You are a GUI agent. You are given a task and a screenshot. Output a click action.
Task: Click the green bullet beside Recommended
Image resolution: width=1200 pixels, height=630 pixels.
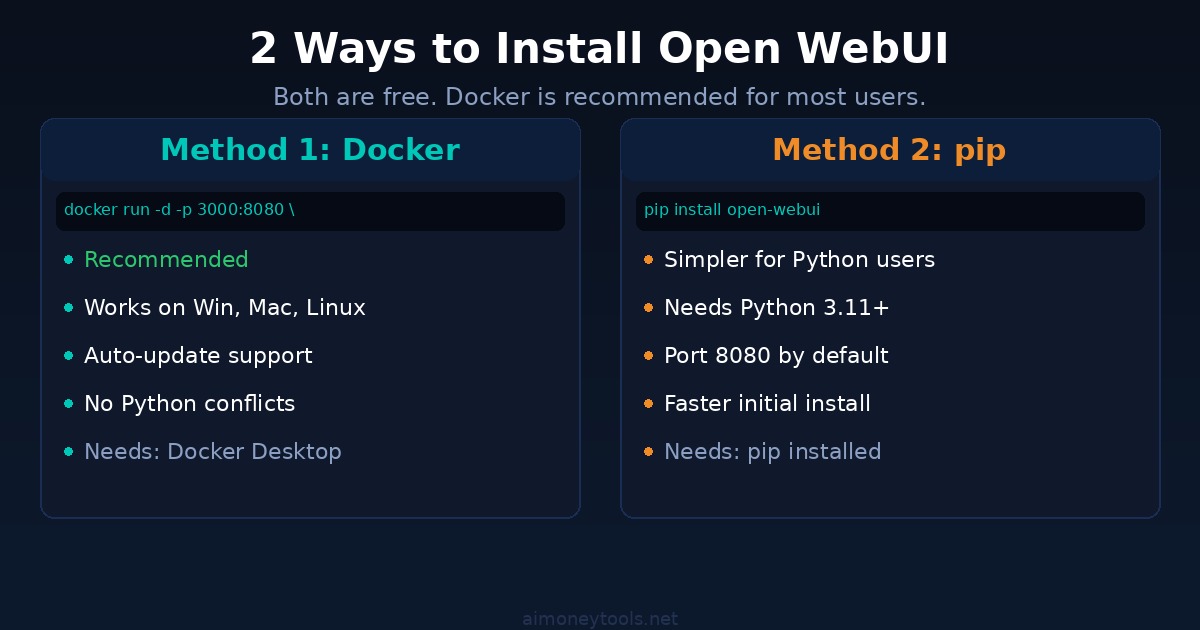69,260
